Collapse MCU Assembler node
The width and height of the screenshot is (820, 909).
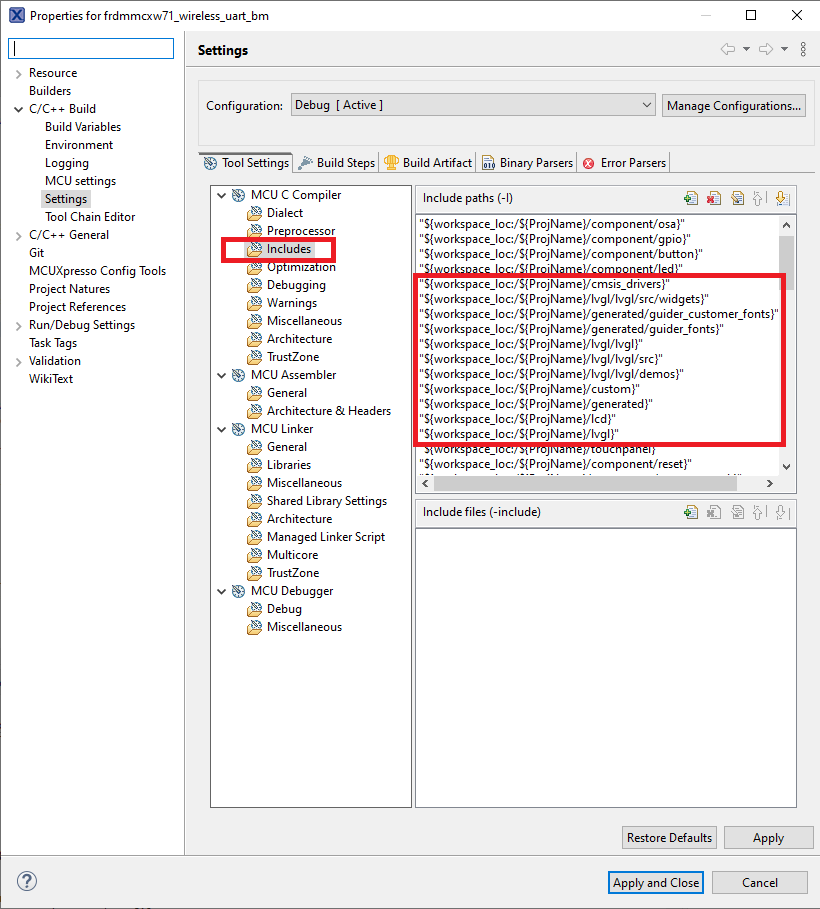(222, 376)
